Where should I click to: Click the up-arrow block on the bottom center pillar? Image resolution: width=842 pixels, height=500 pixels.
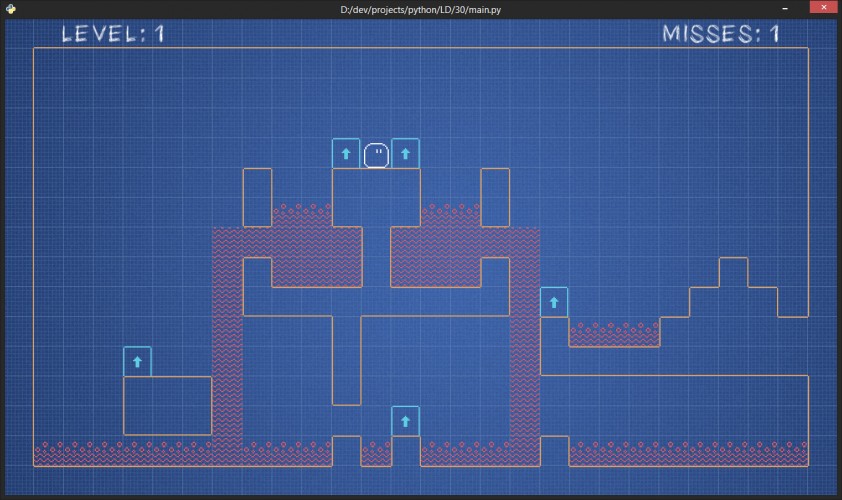coord(405,422)
